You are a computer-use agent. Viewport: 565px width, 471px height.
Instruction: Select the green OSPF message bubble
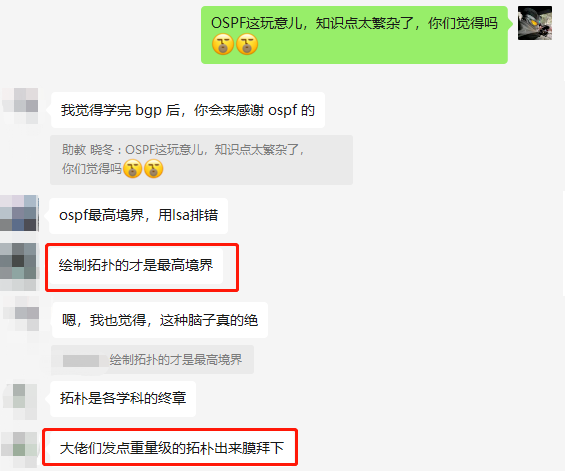(354, 35)
